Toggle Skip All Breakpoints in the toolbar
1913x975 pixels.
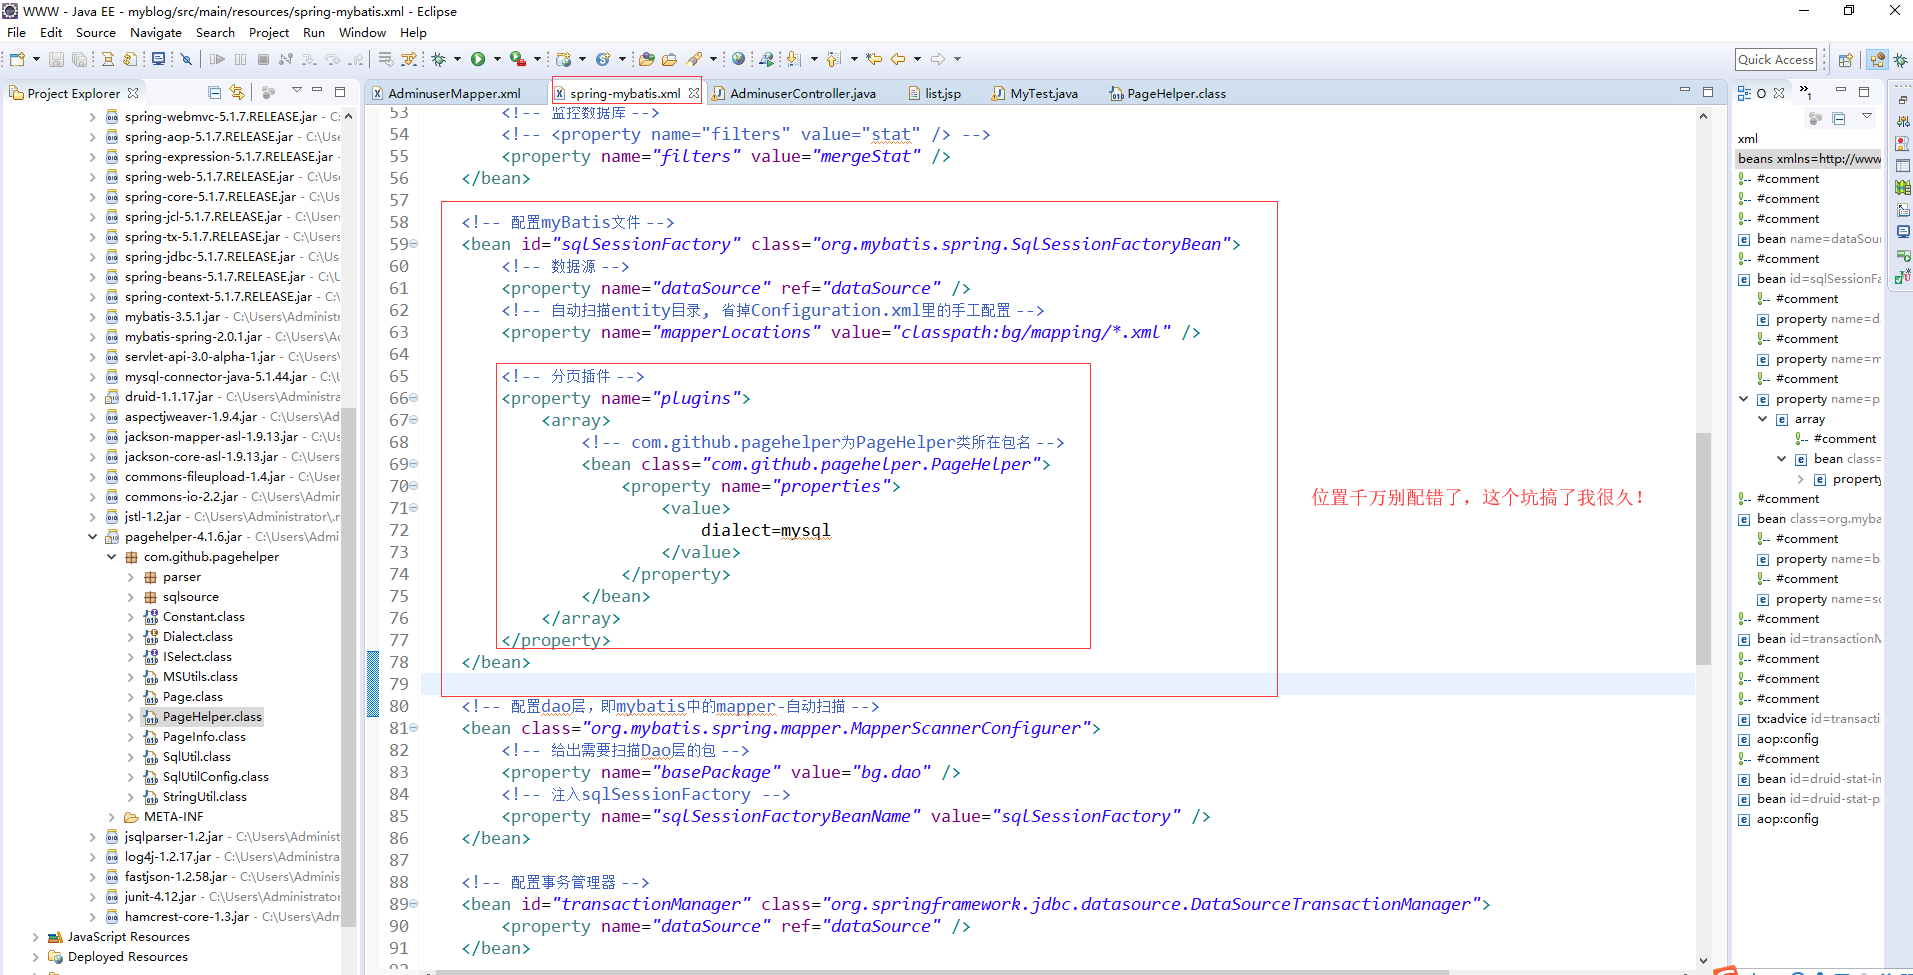pyautogui.click(x=186, y=59)
